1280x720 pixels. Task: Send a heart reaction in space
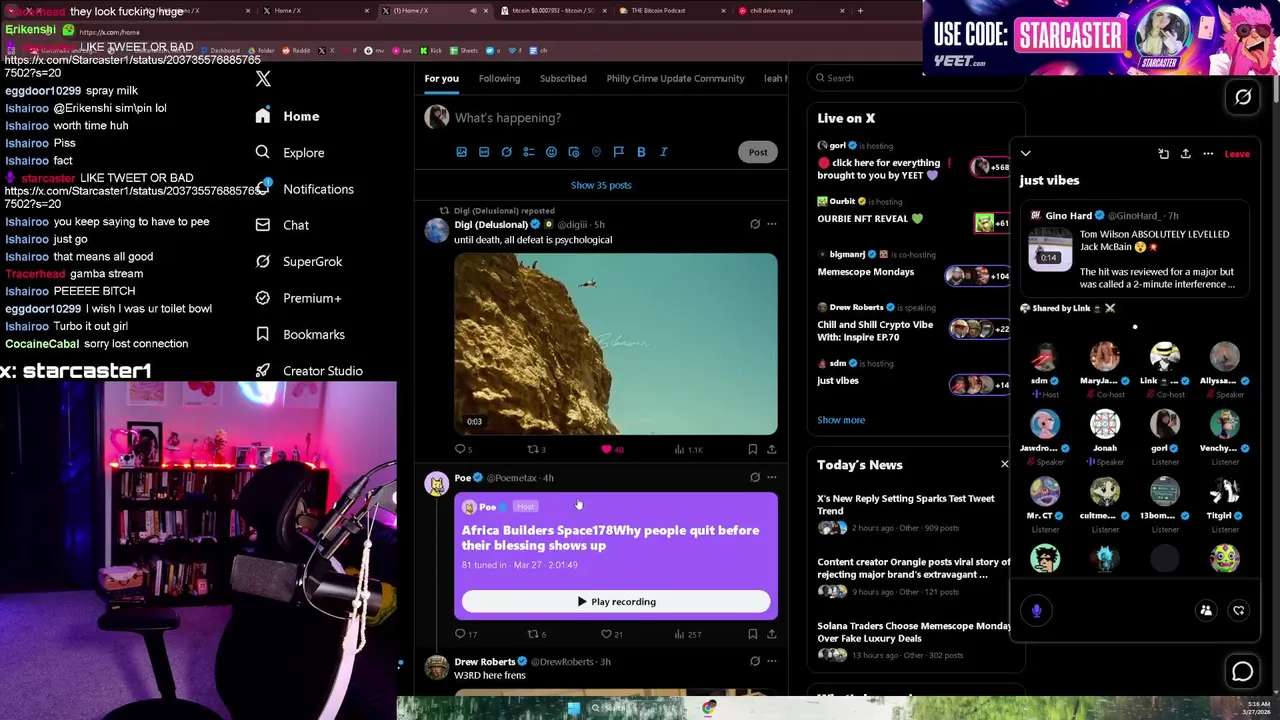pyautogui.click(x=1238, y=610)
